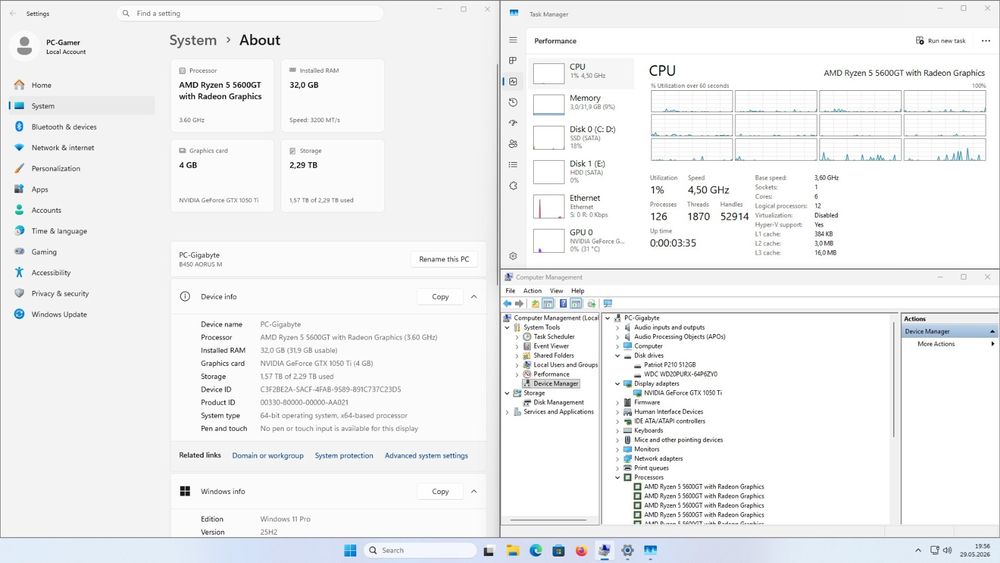Image resolution: width=1000 pixels, height=563 pixels.
Task: Expand the Keyboards device category
Action: pyautogui.click(x=617, y=430)
